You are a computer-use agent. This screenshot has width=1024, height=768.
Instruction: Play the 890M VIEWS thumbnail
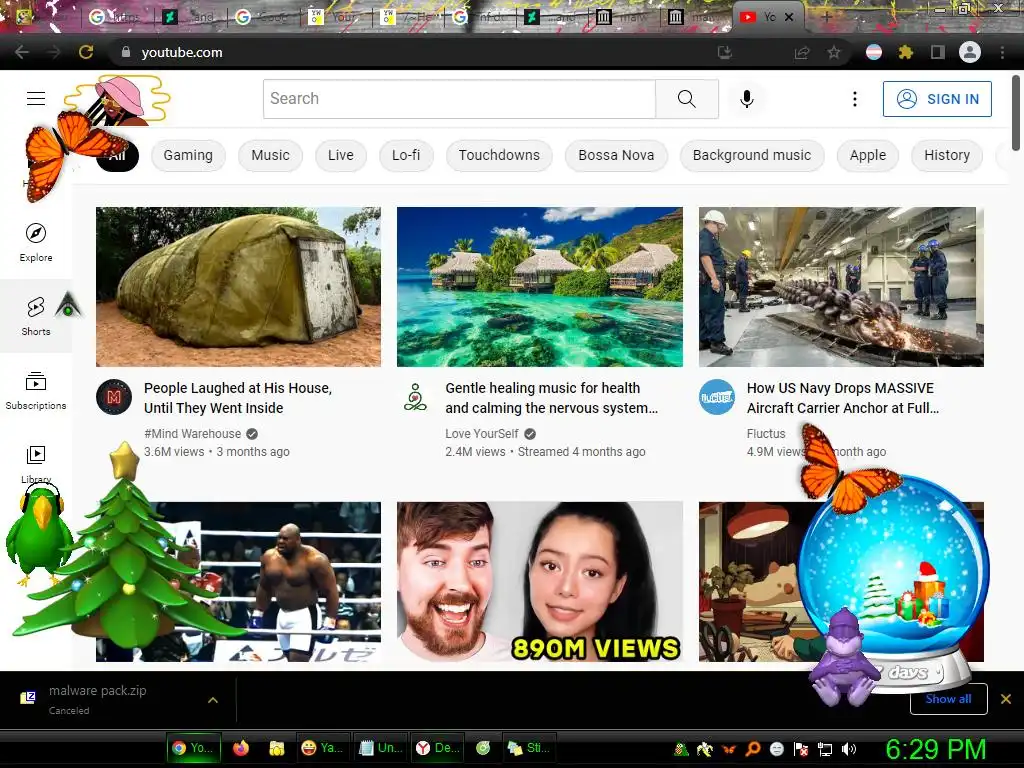coord(540,582)
